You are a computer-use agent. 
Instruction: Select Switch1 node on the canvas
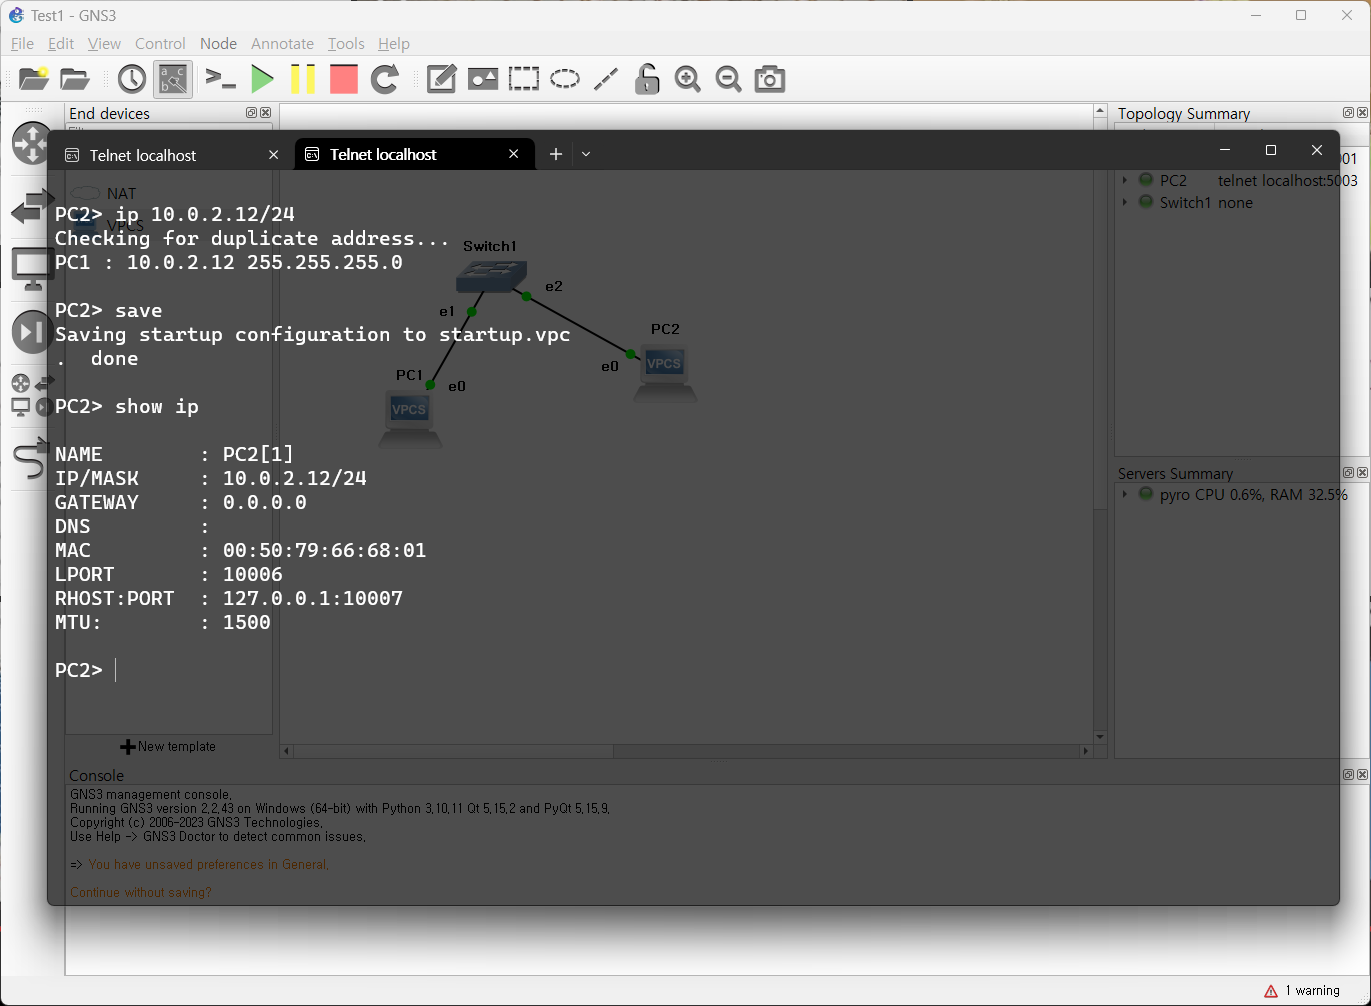coord(491,277)
